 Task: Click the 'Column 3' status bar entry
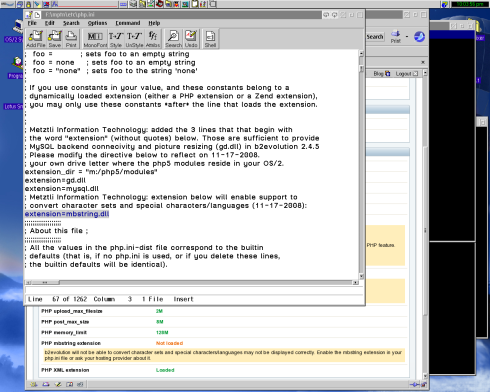113,299
